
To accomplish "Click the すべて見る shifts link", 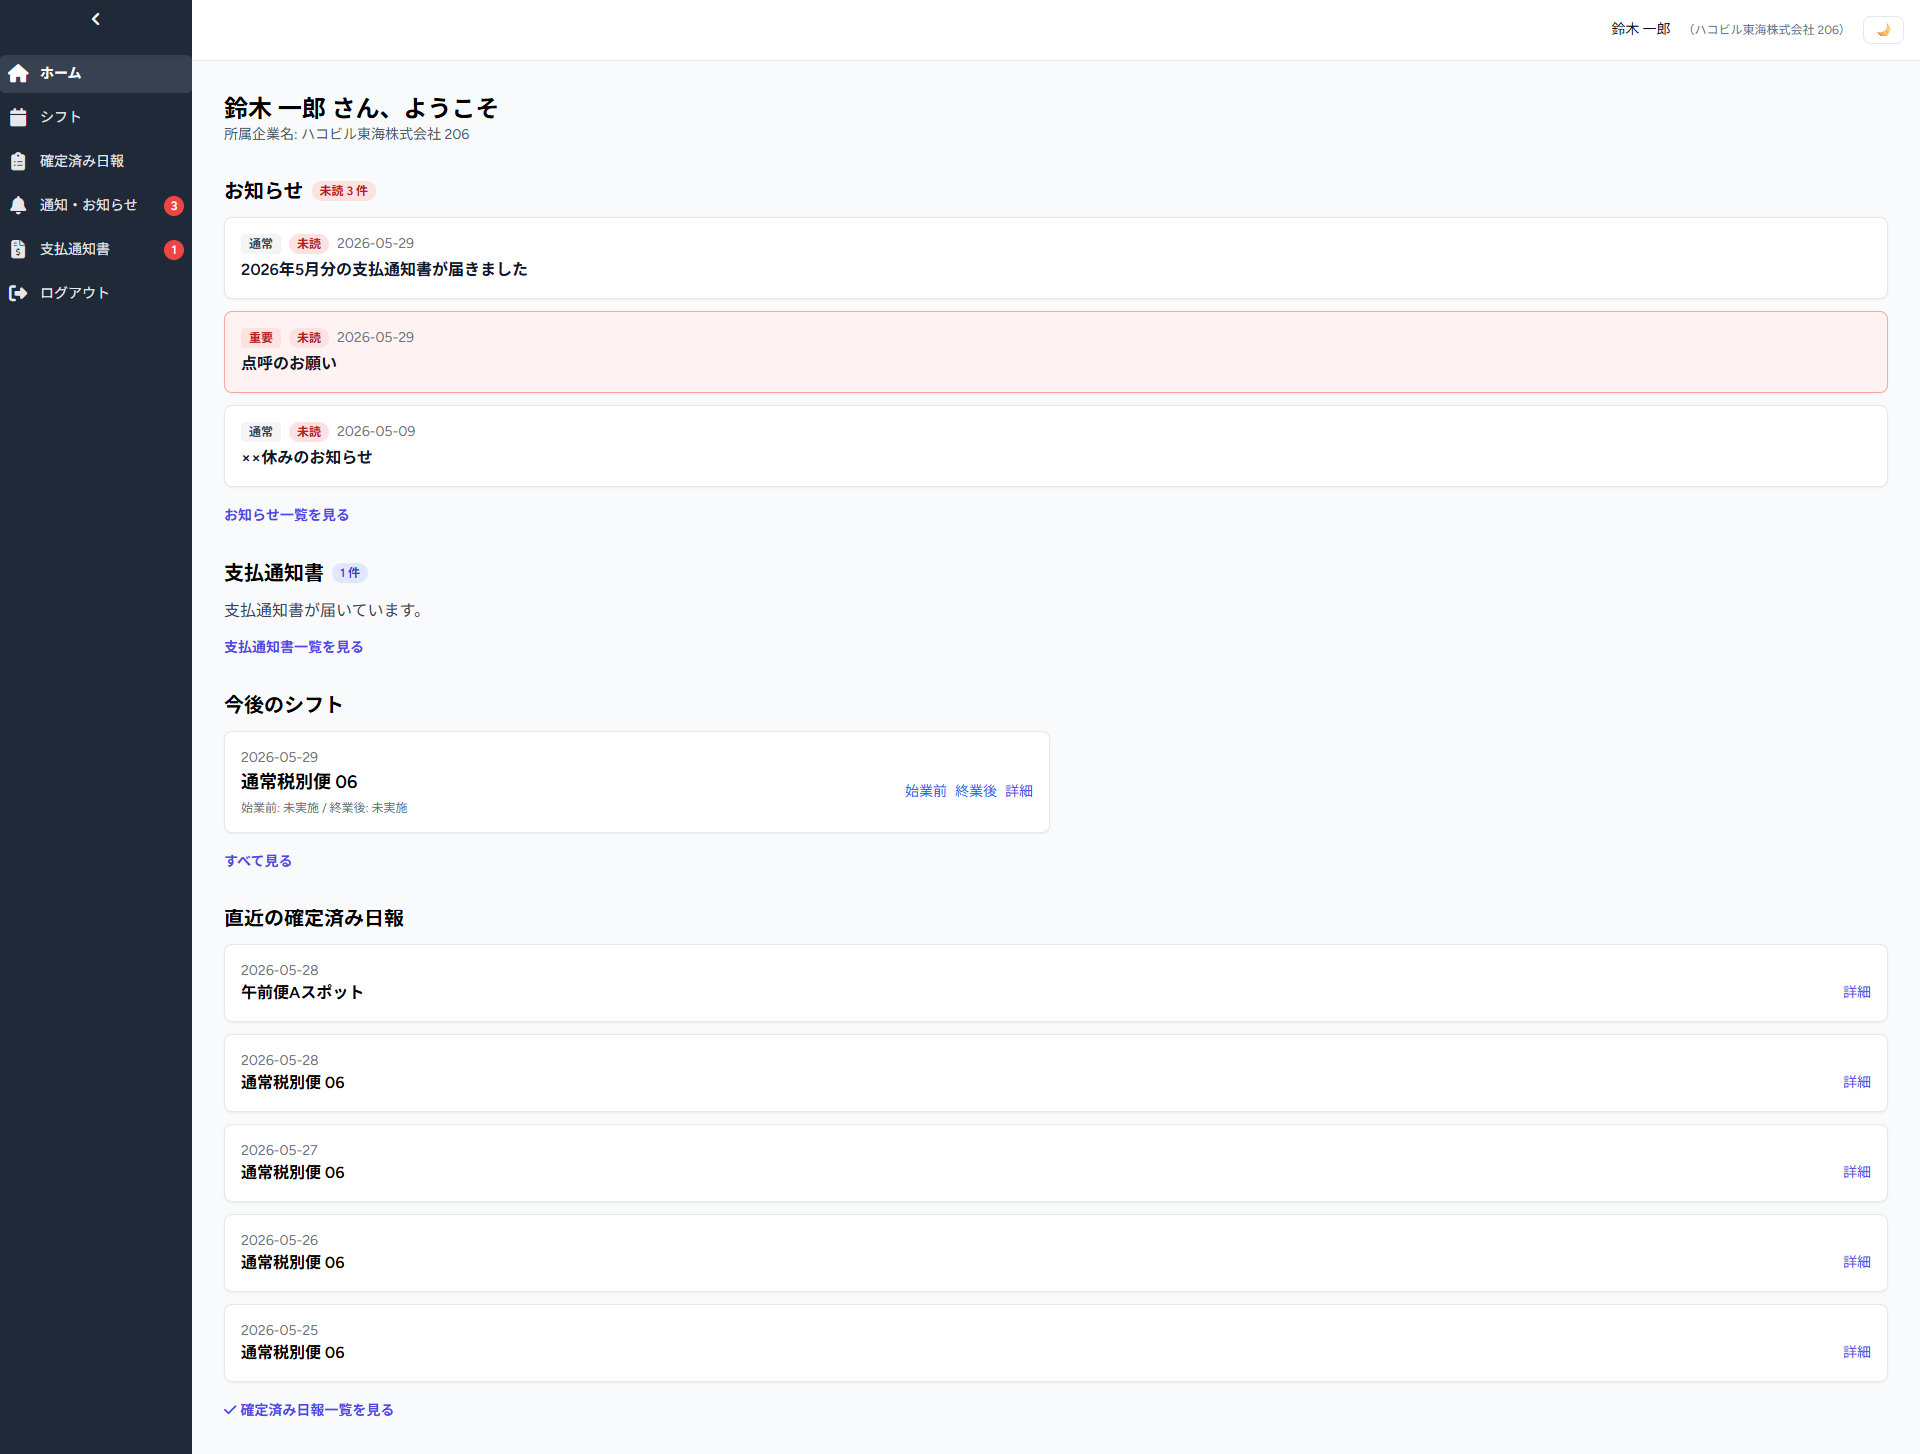I will (258, 861).
